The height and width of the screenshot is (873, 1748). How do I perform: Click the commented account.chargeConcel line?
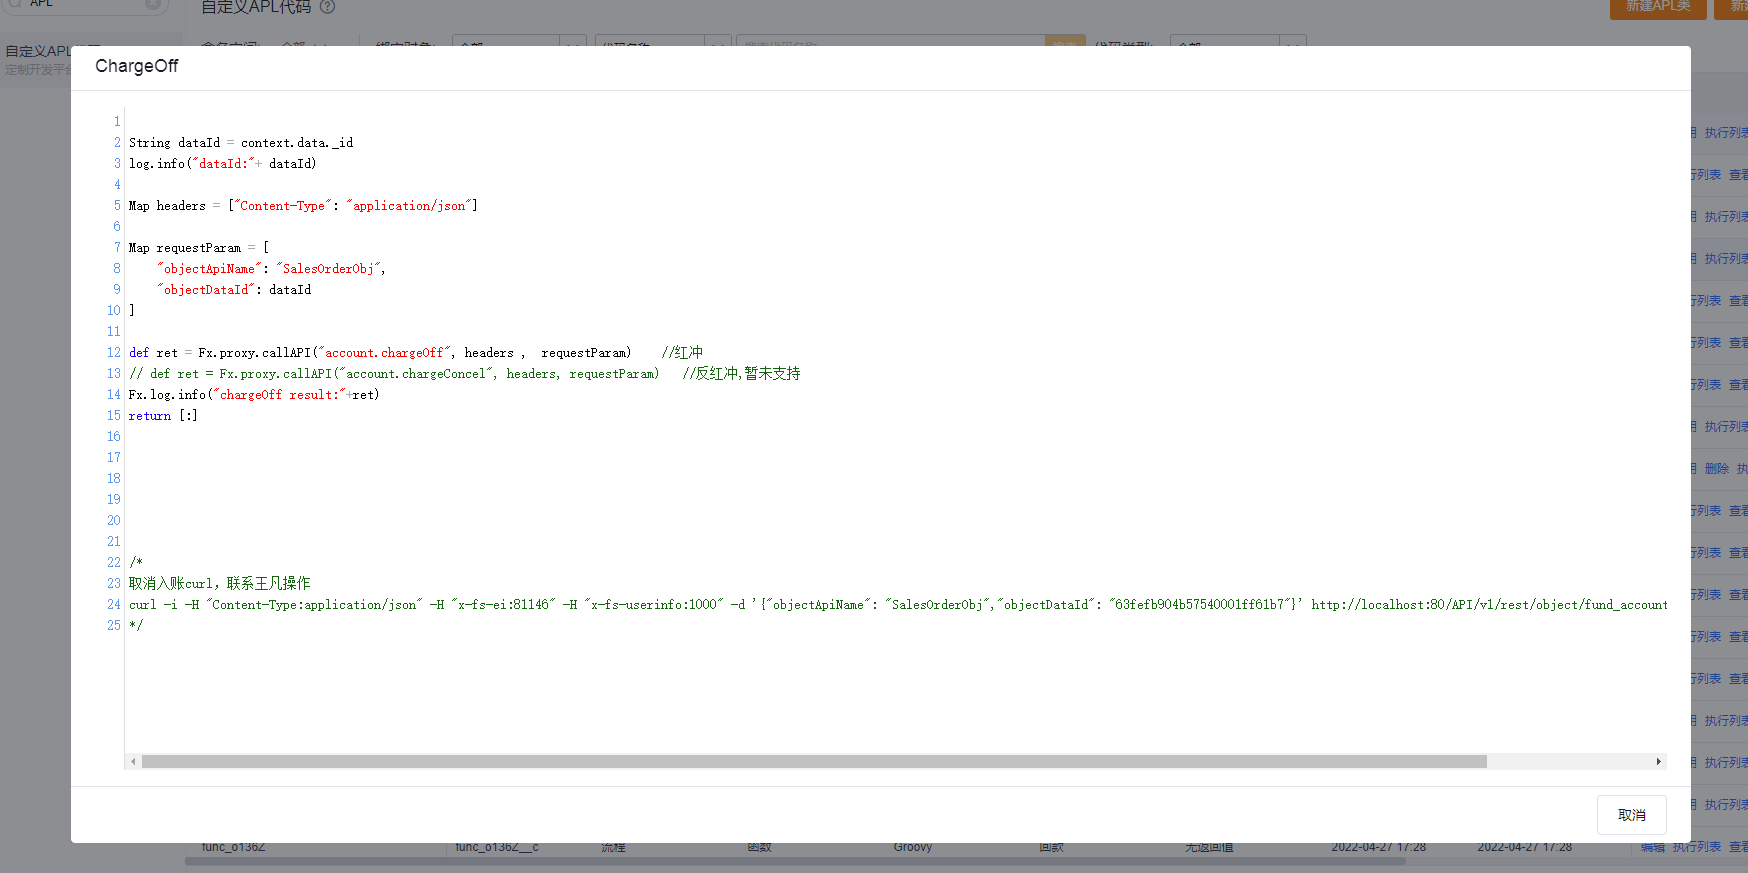pos(464,374)
